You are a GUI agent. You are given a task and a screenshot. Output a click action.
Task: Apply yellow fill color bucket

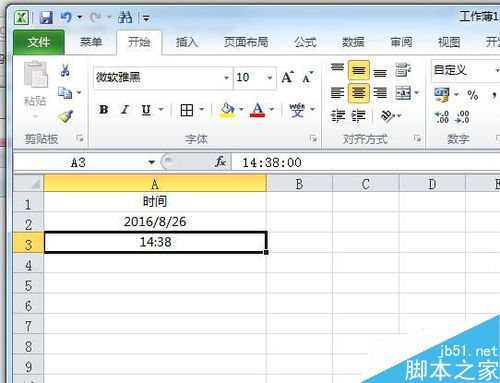[227, 110]
